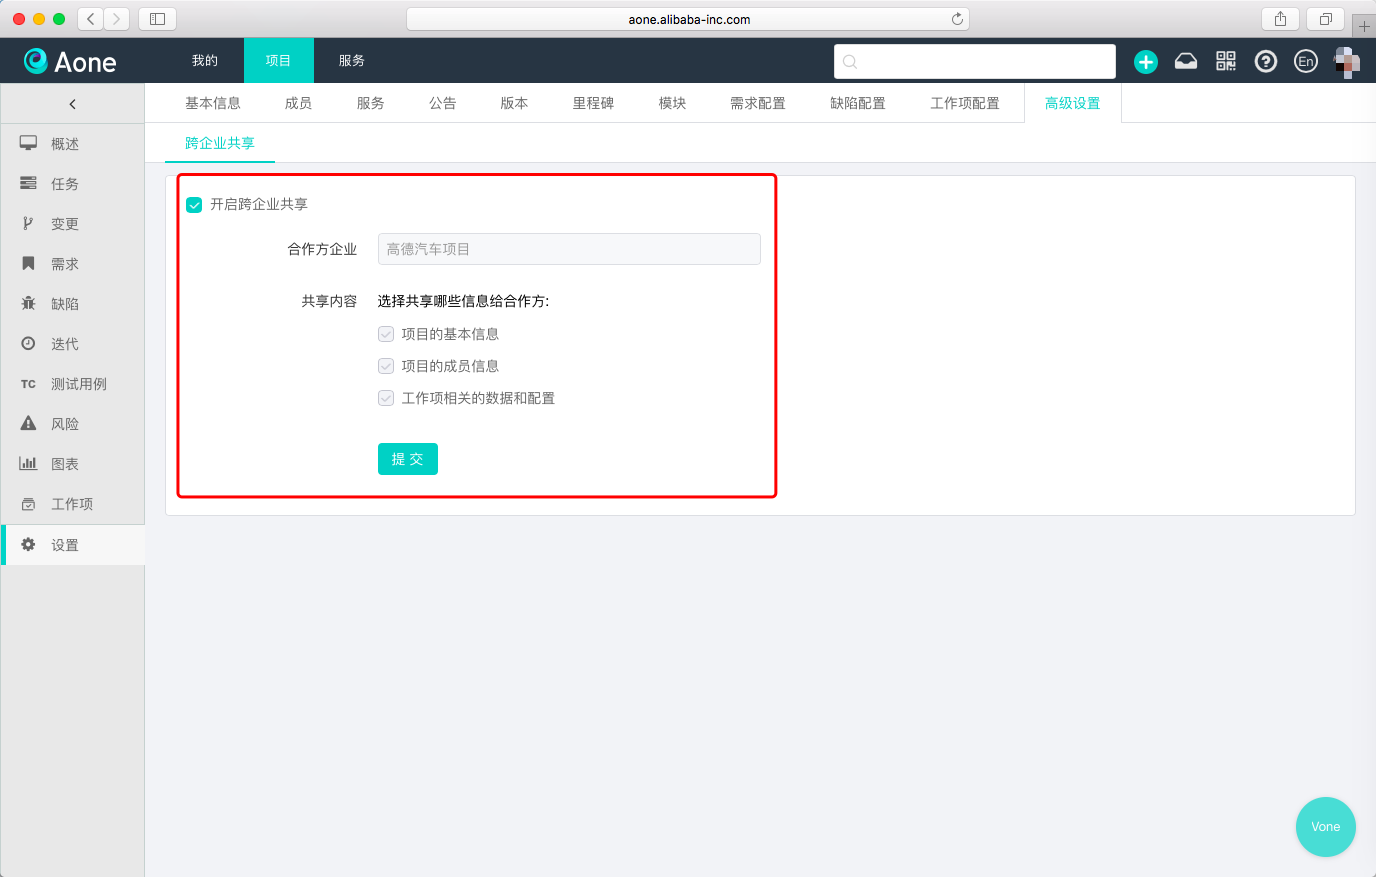Image resolution: width=1376 pixels, height=877 pixels.
Task: Click the search magnifier icon
Action: click(x=850, y=62)
